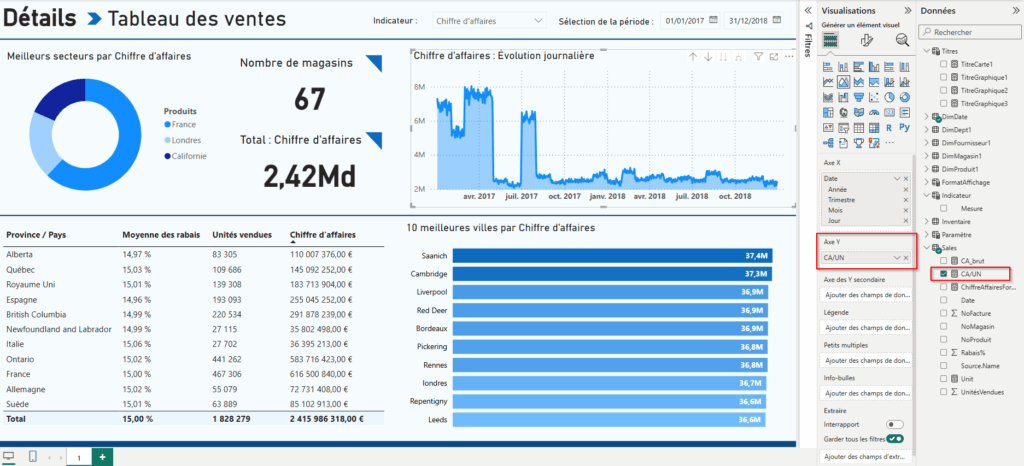1024x466 pixels.
Task: Open the Analytics magnifier tab
Action: coord(903,40)
